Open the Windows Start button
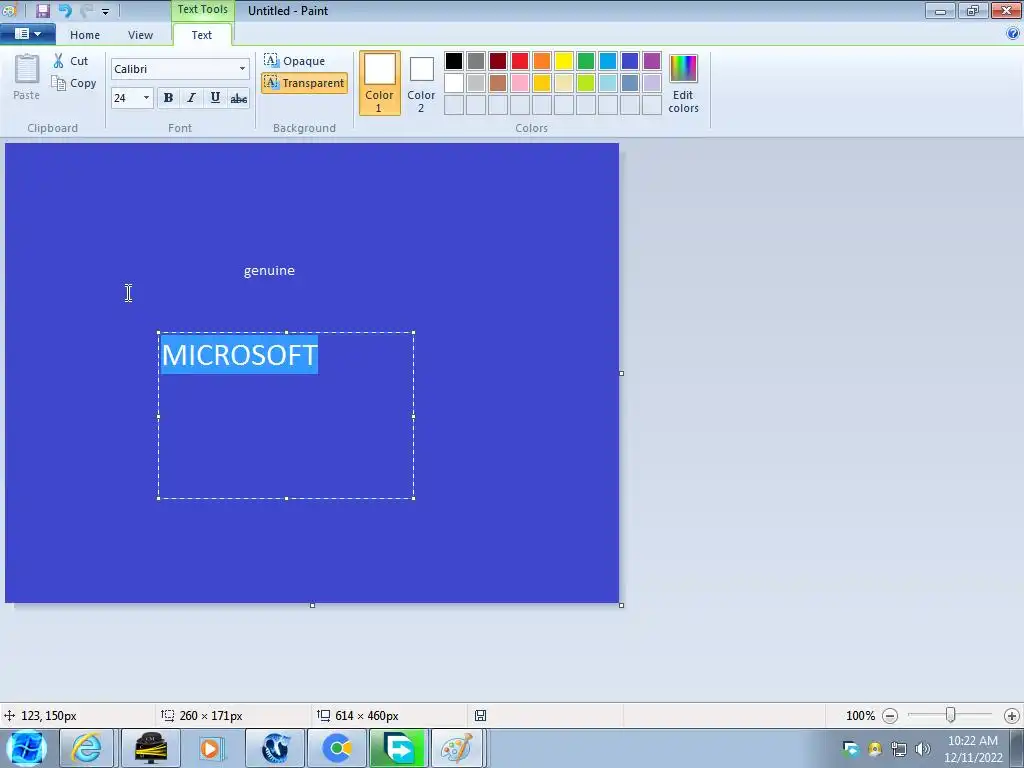The image size is (1024, 768). [27, 748]
